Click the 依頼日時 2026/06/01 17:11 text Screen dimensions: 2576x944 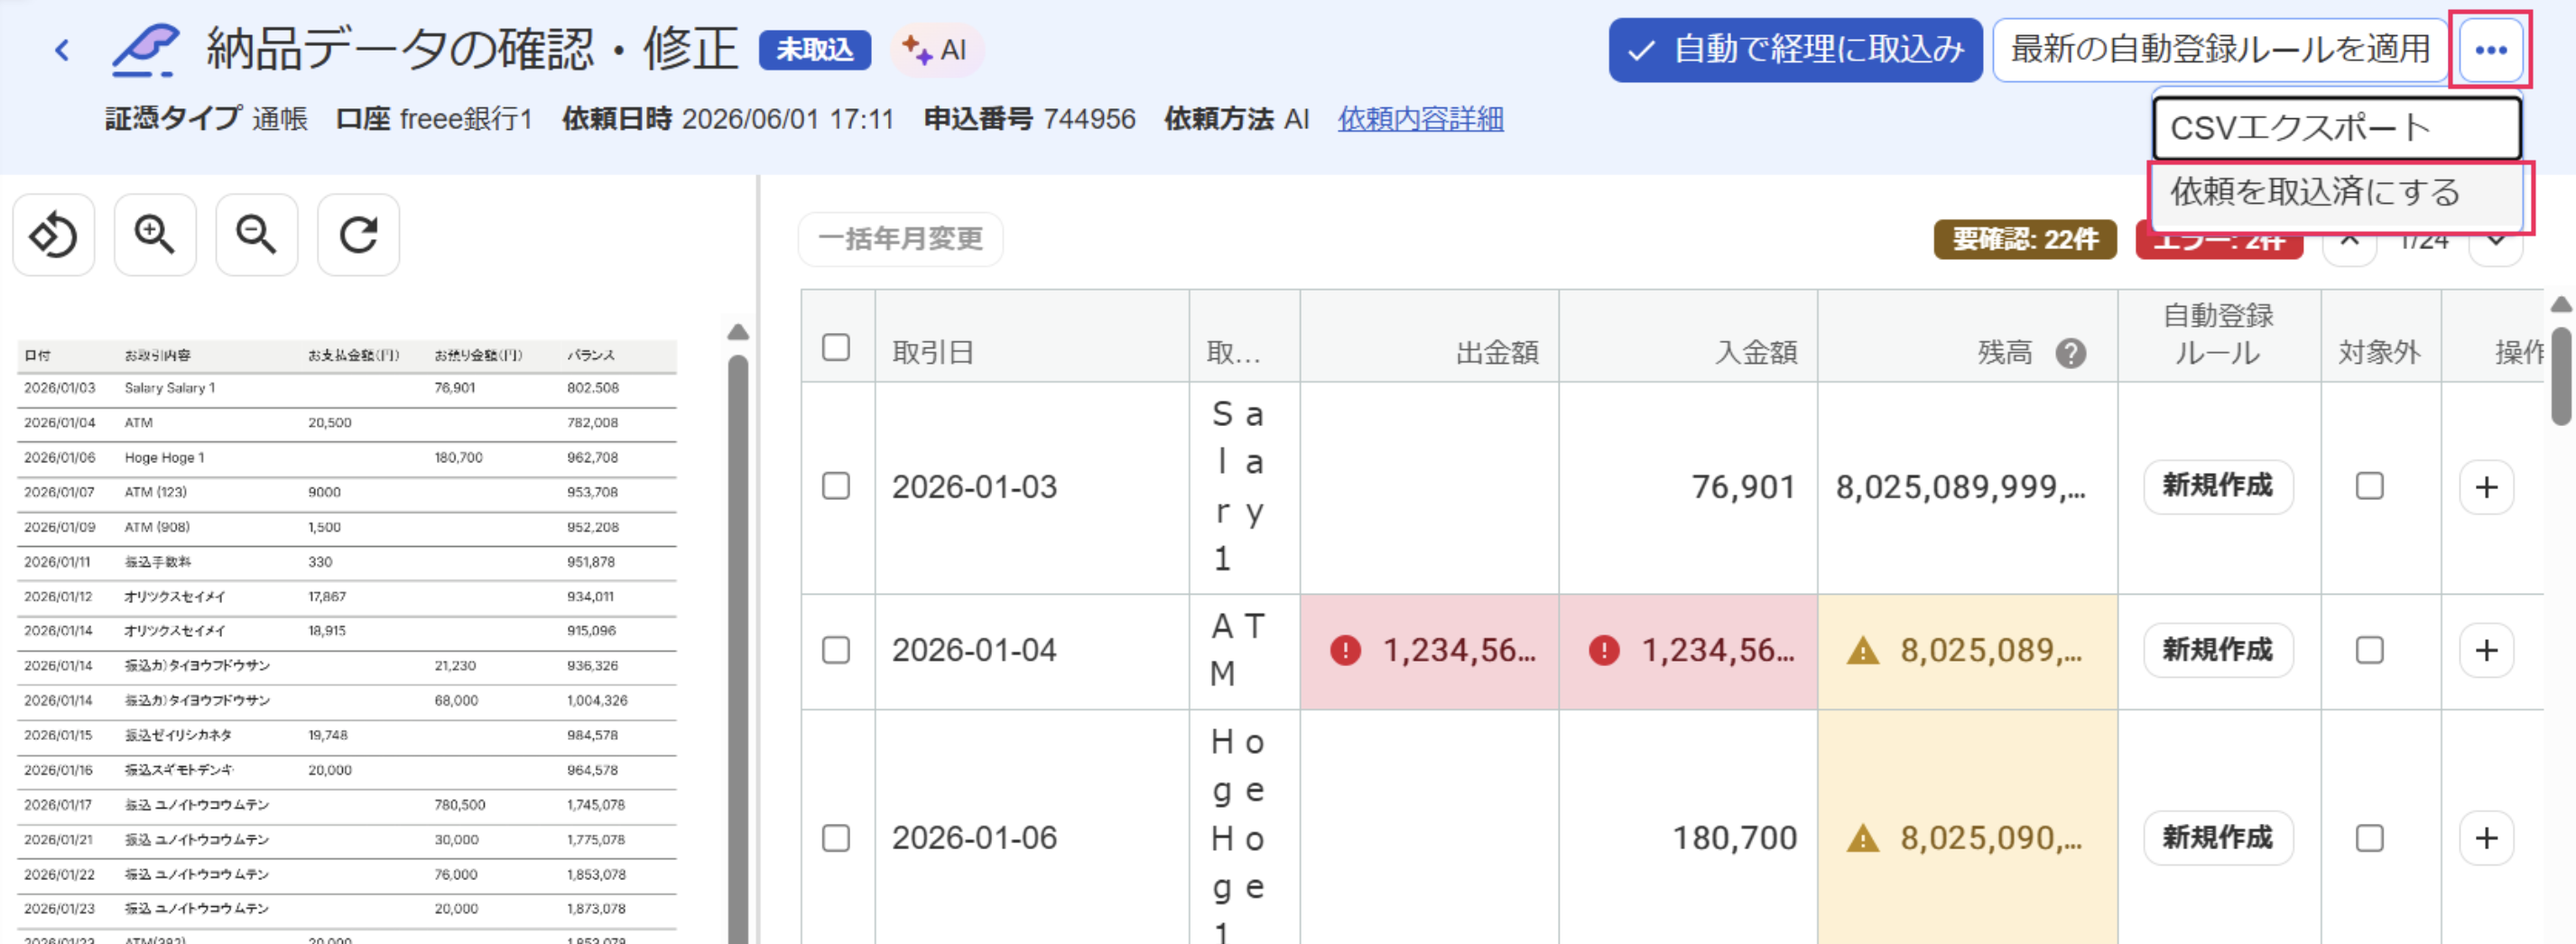[728, 120]
